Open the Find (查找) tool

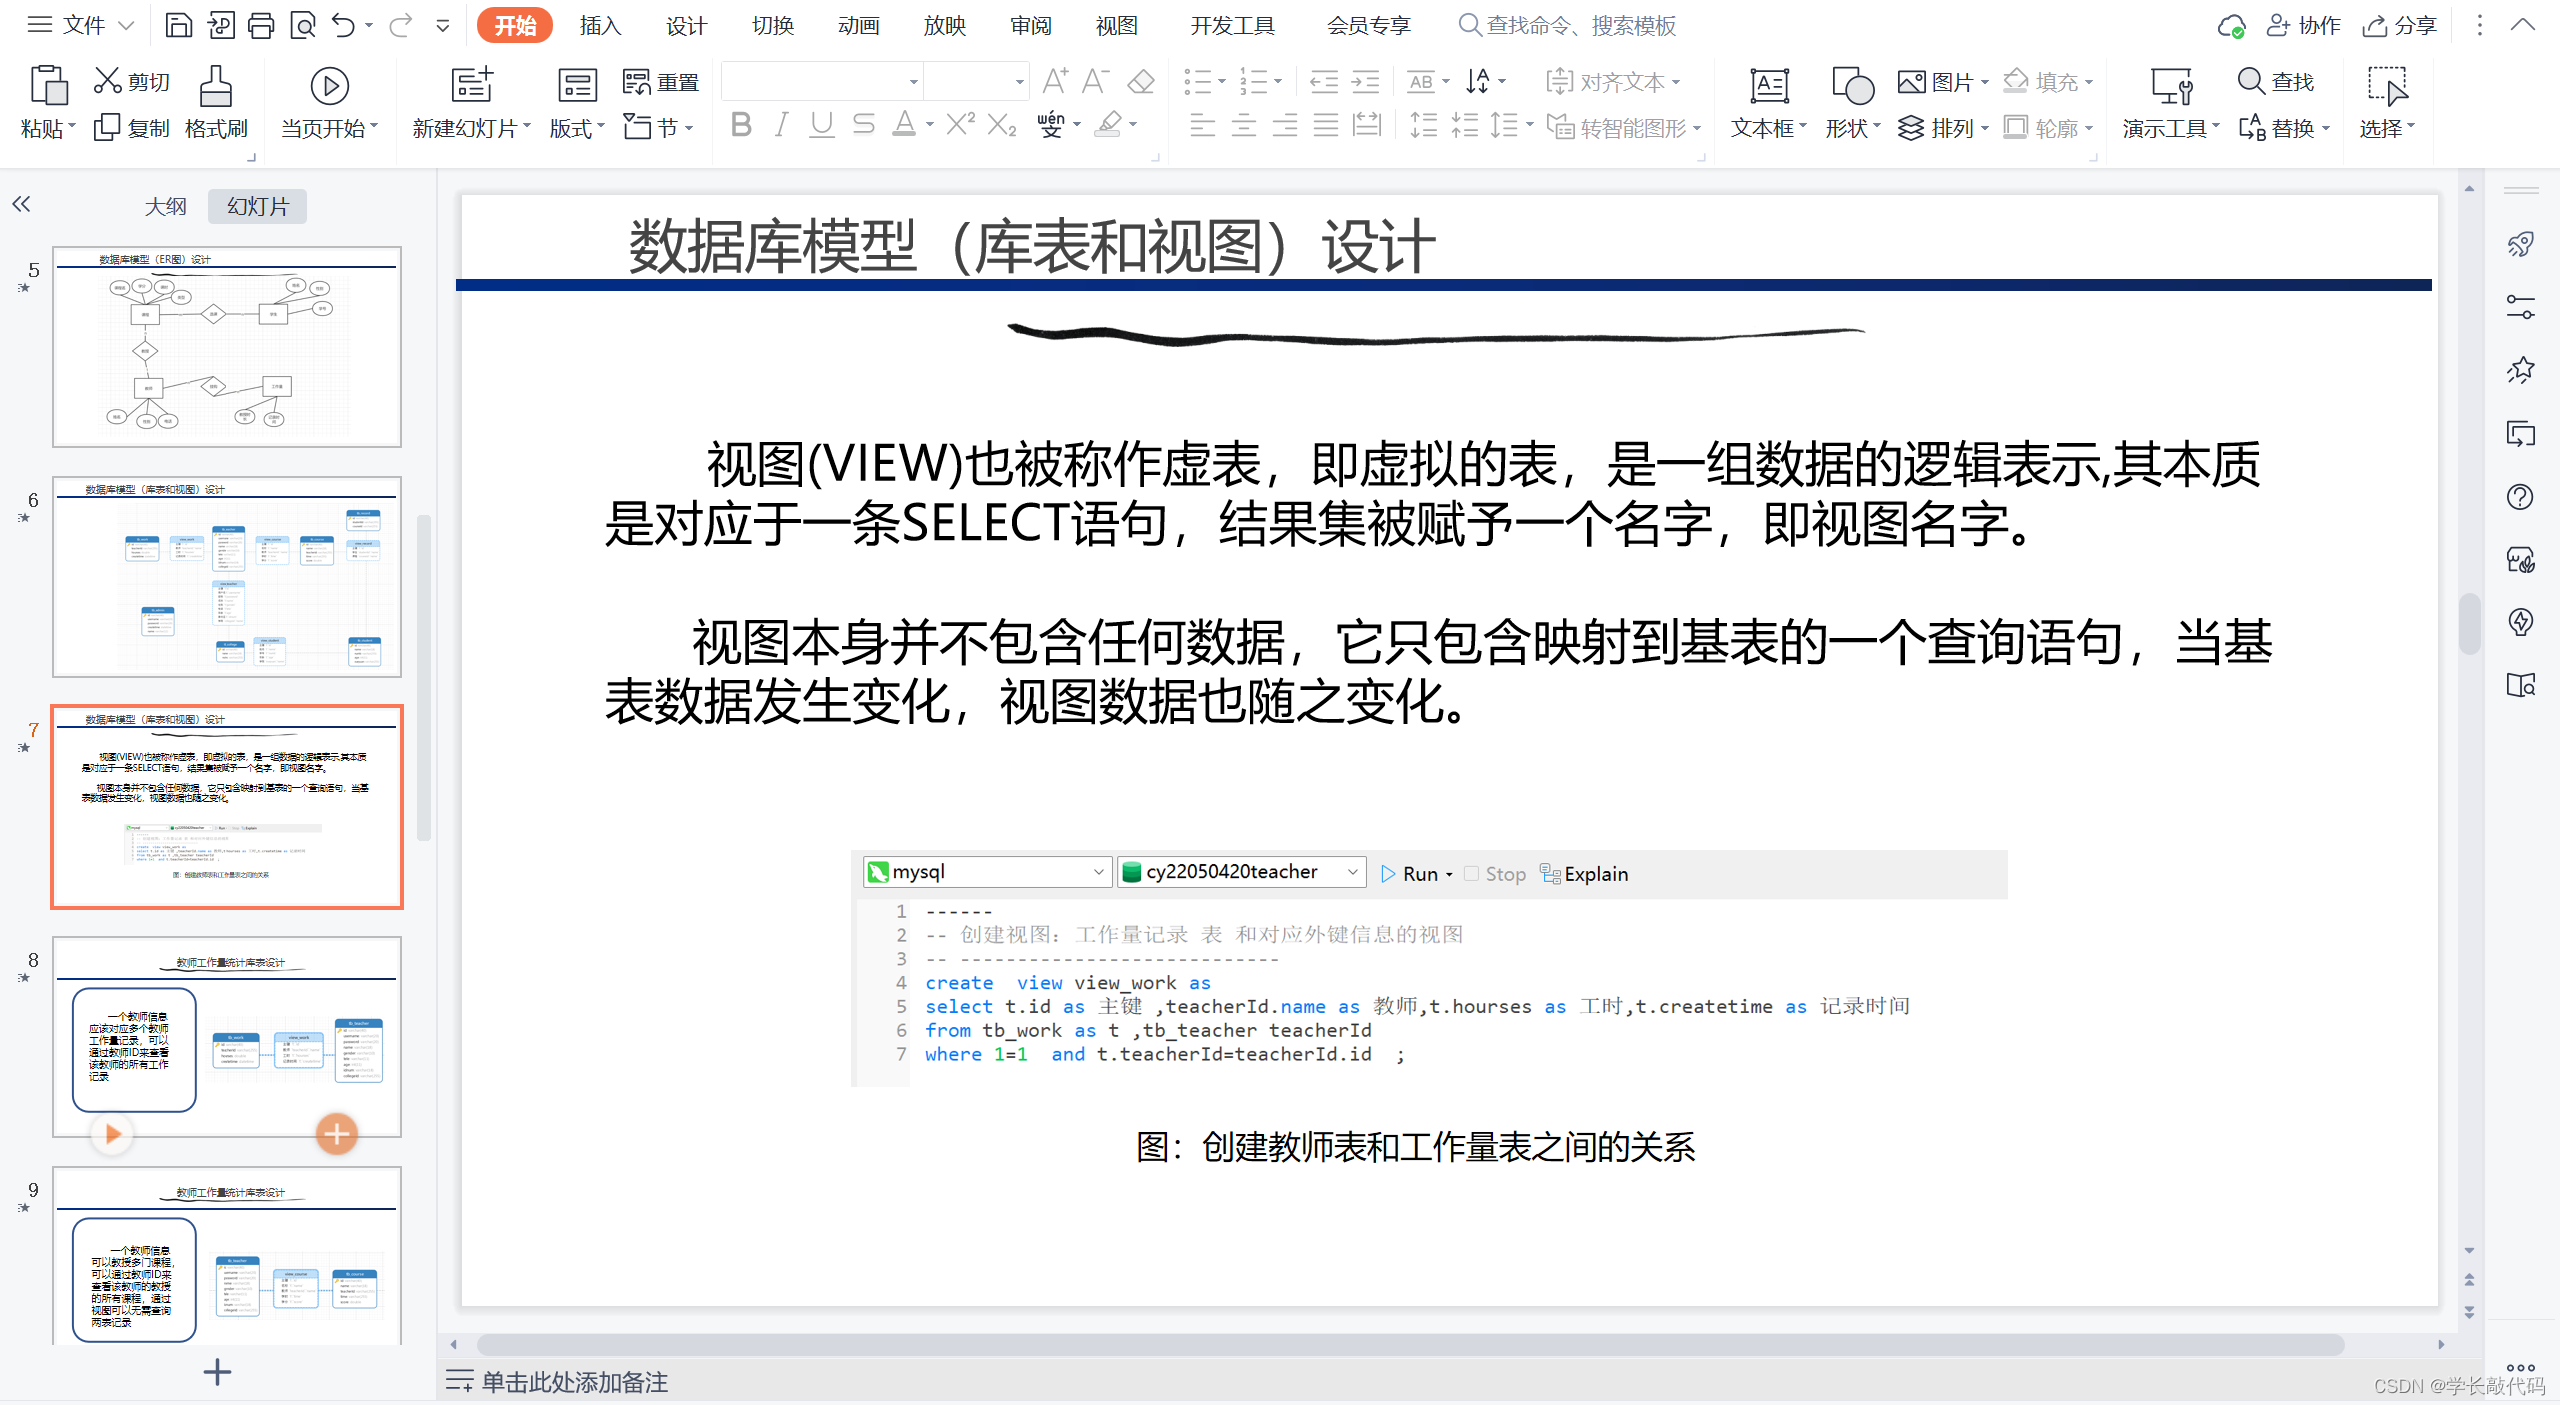pyautogui.click(x=2275, y=82)
